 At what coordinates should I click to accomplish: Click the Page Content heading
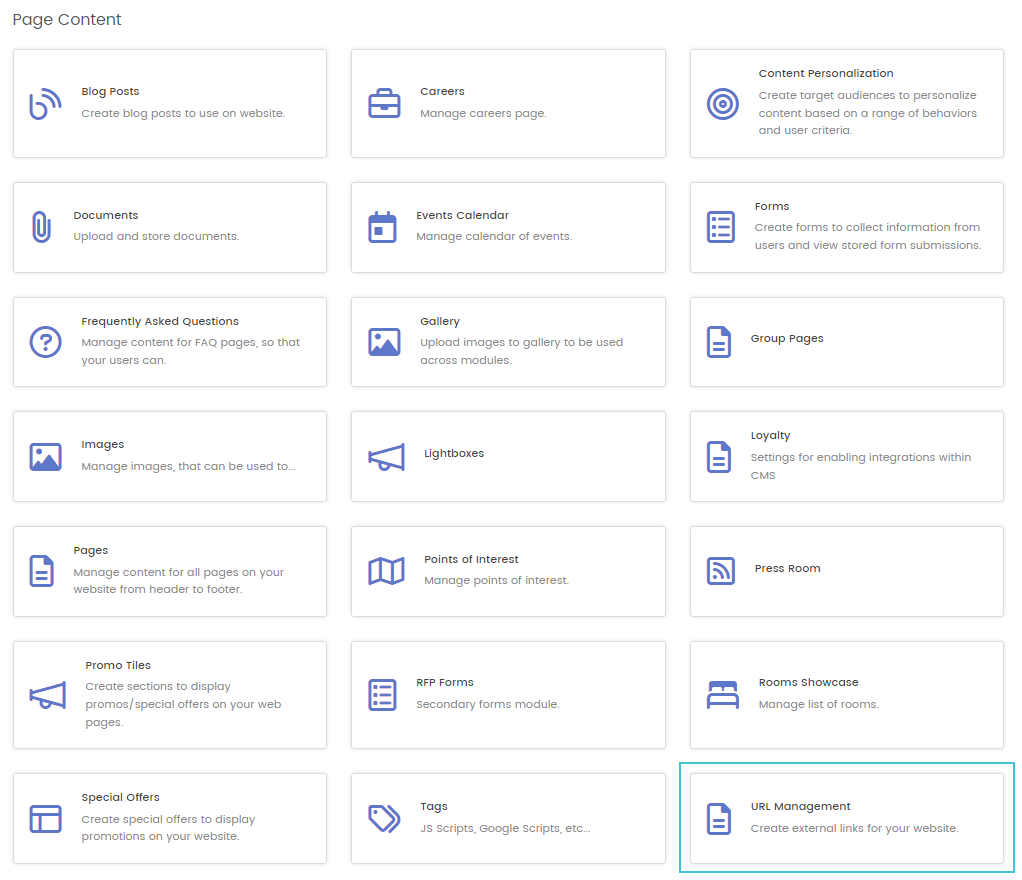click(66, 20)
